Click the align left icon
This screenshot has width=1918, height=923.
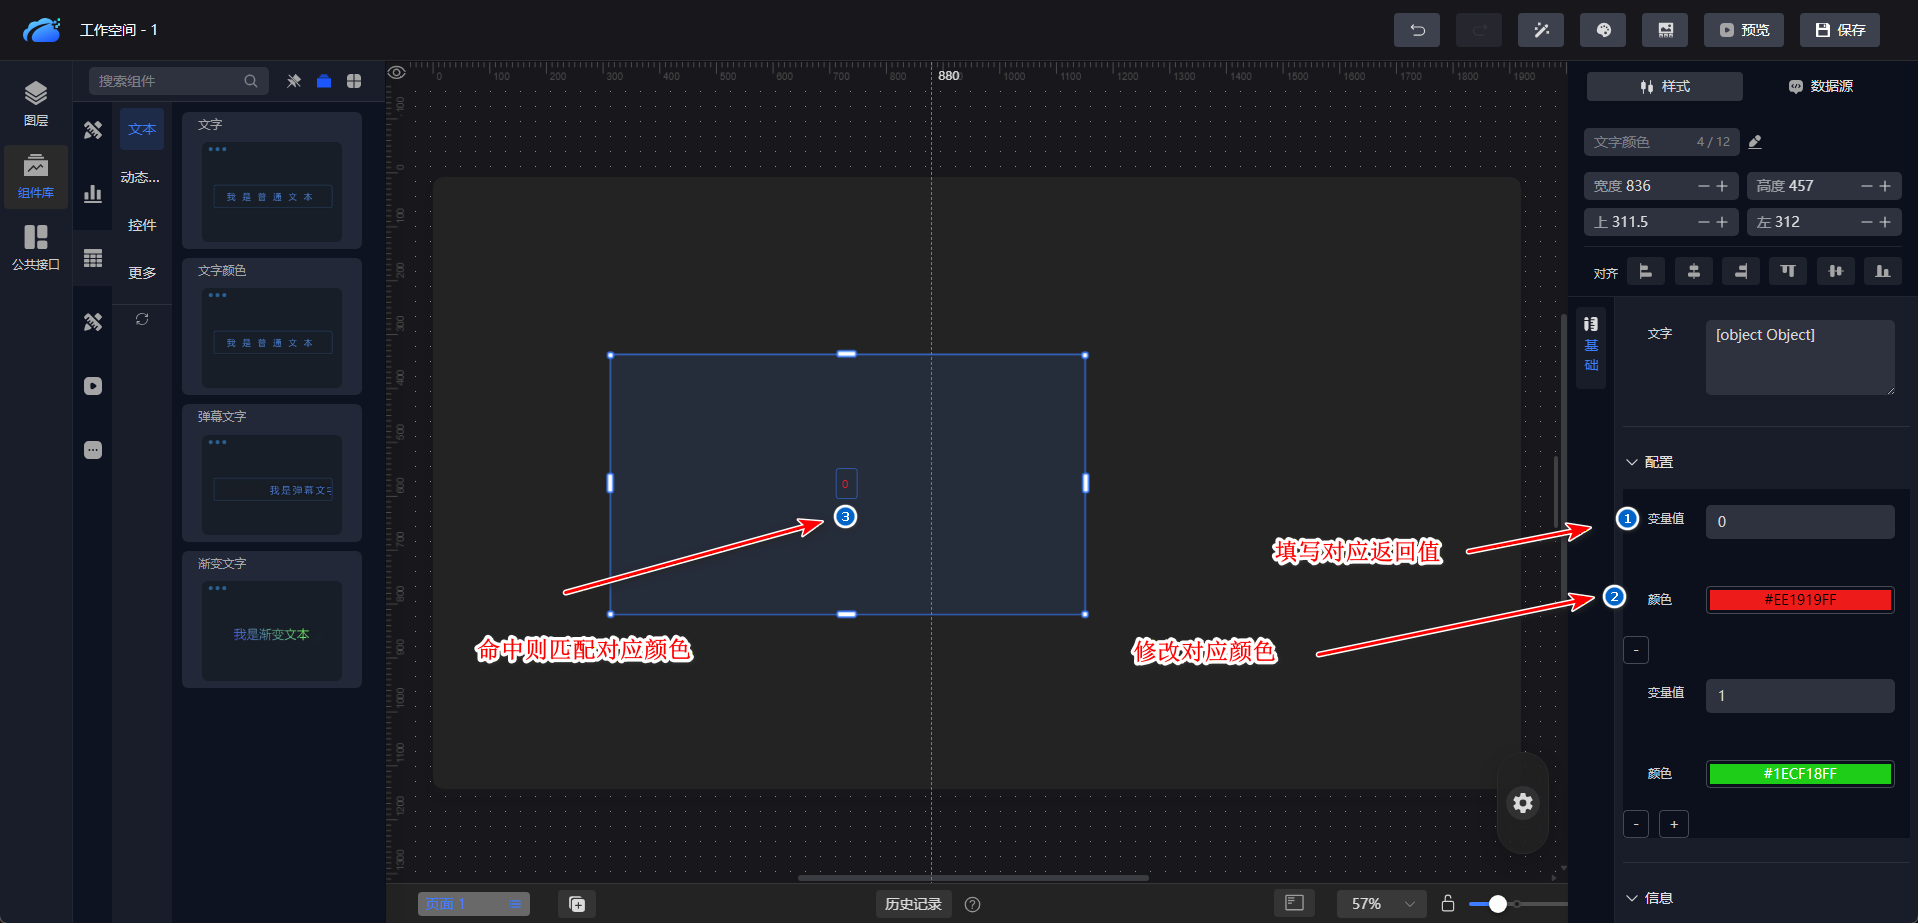[x=1645, y=271]
